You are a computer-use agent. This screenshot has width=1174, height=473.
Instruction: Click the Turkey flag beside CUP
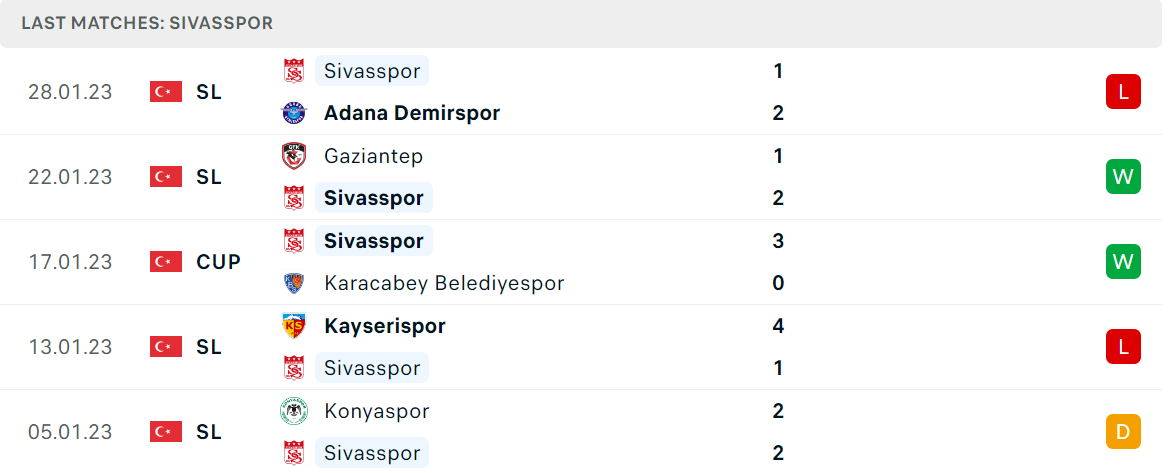(x=165, y=262)
